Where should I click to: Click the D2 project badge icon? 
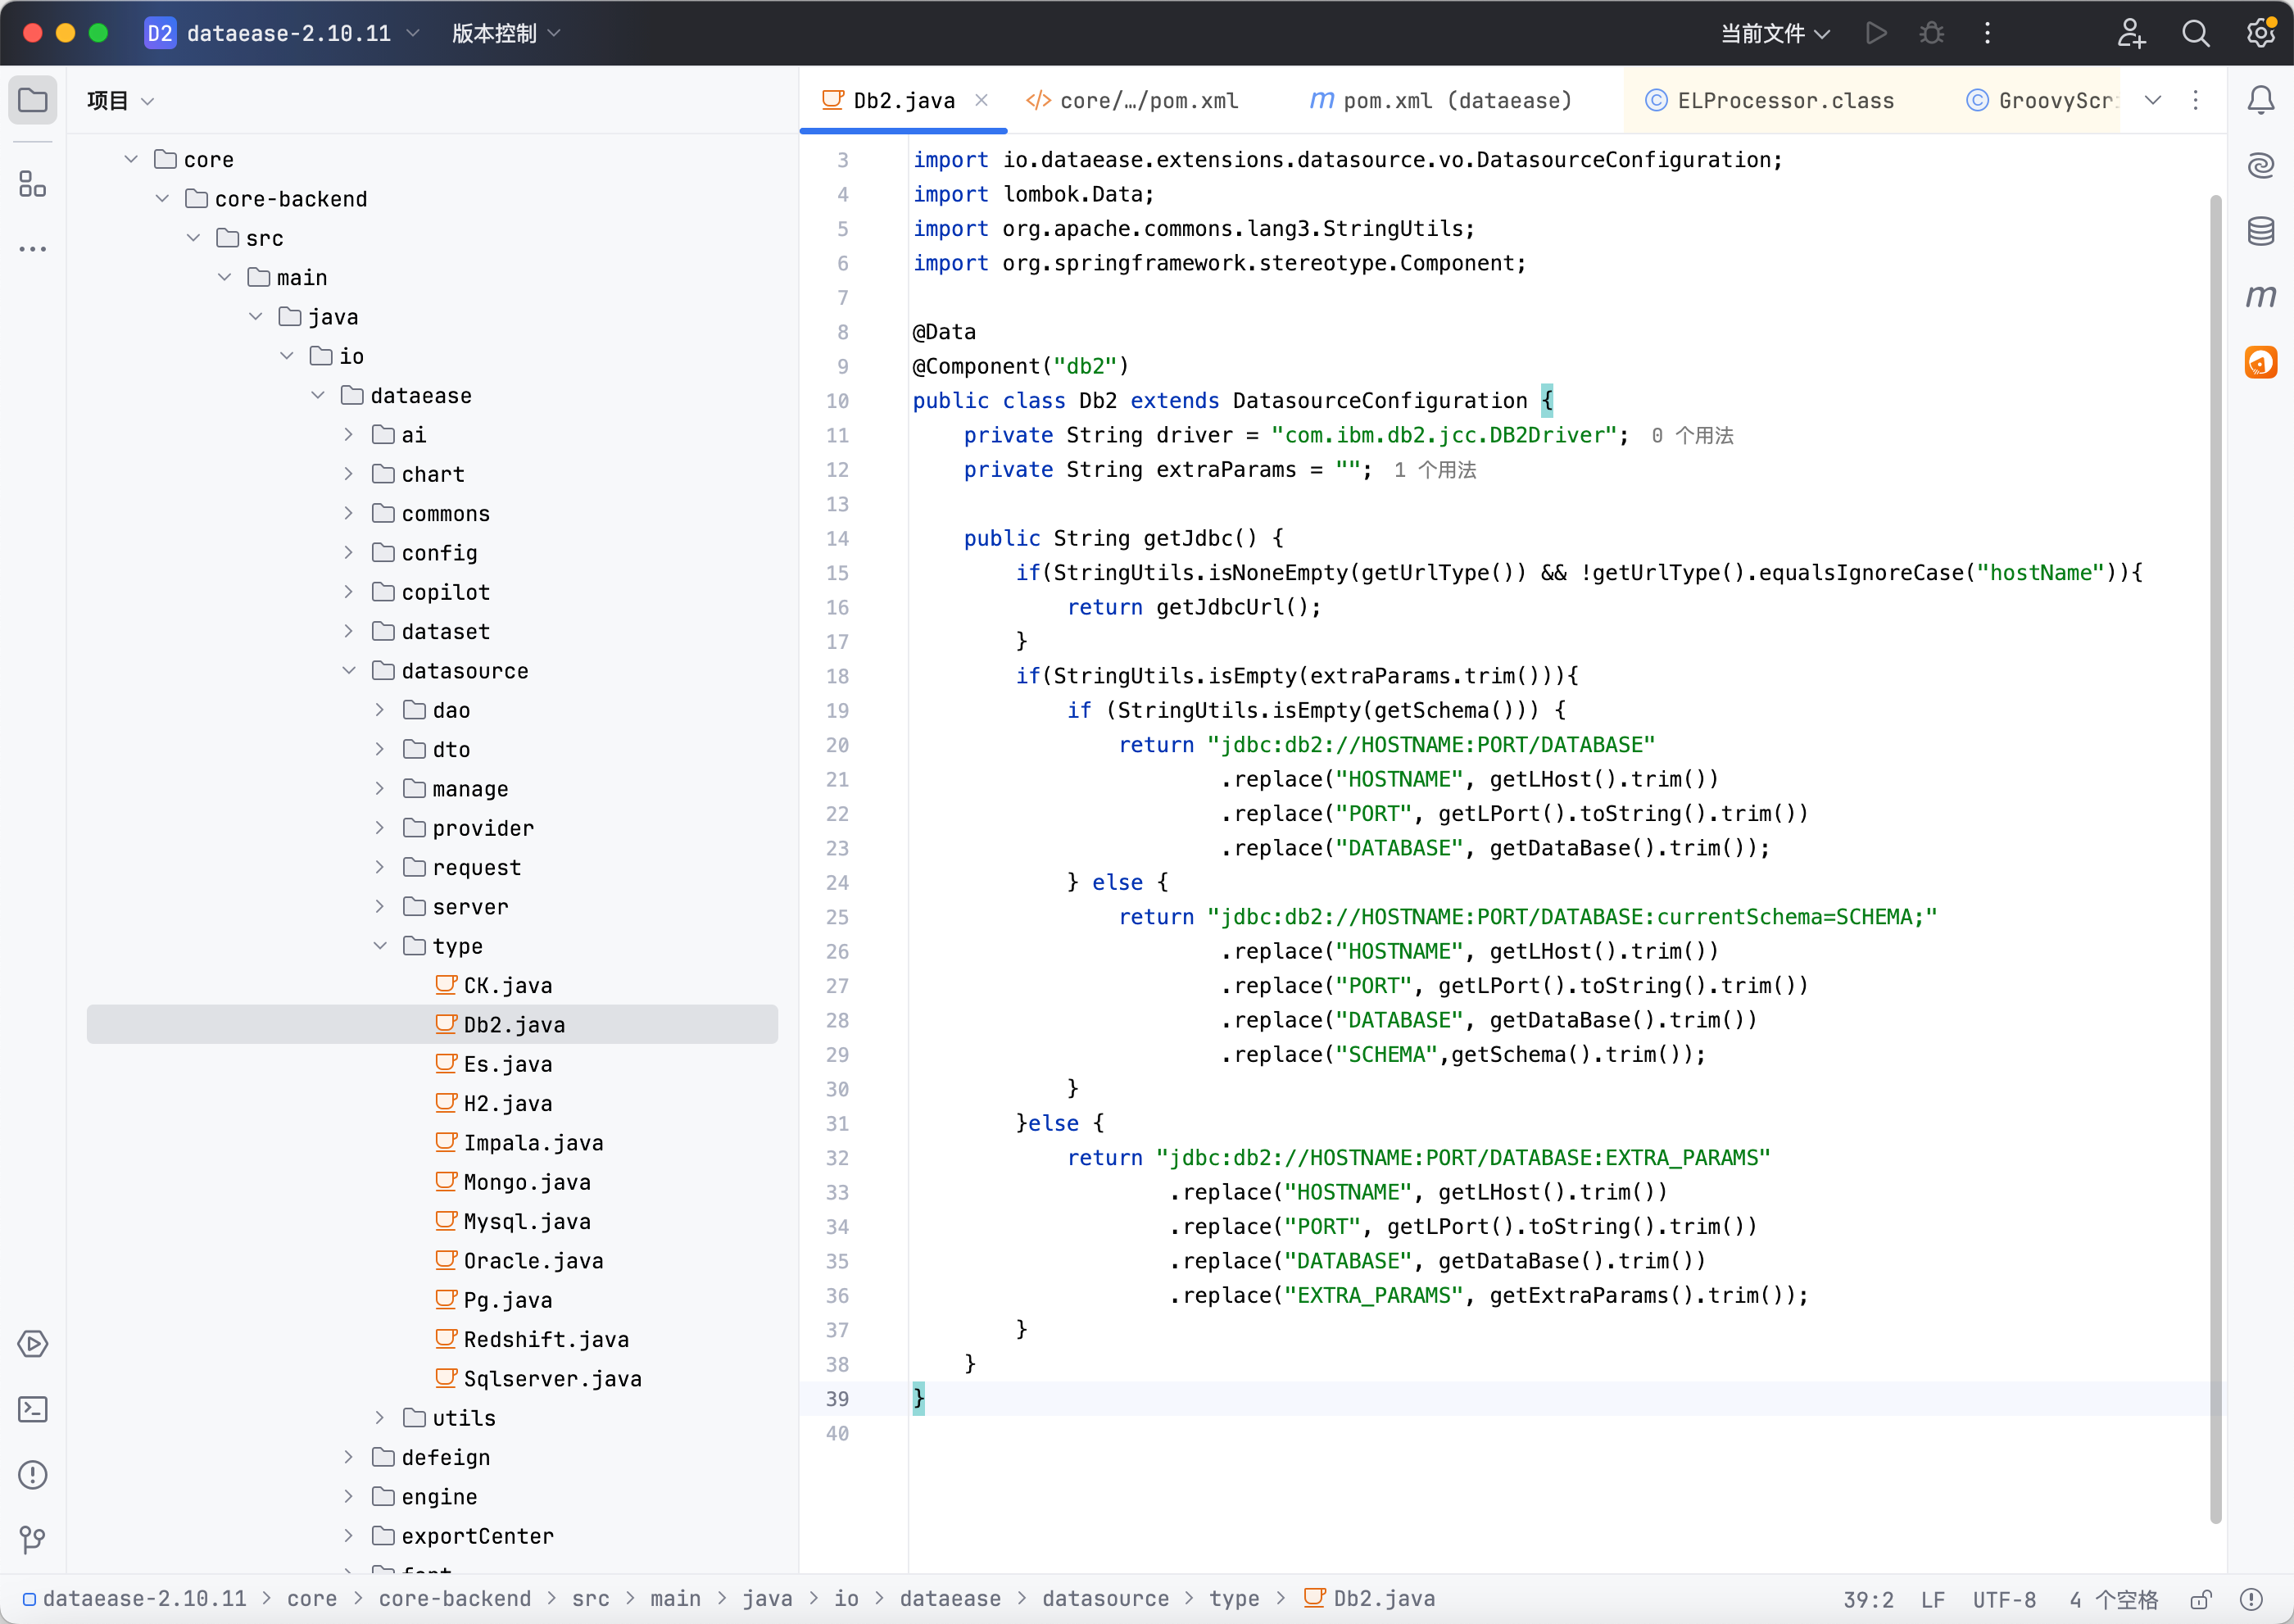160,33
